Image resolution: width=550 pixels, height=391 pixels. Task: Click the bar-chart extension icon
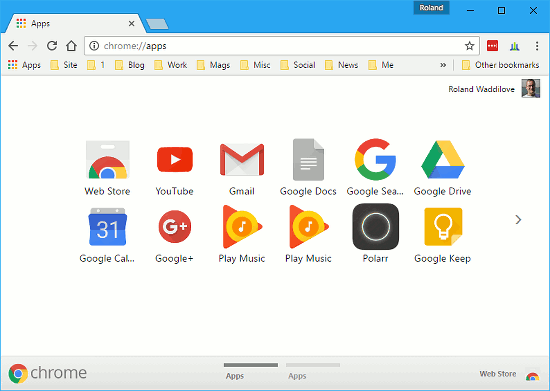(x=515, y=46)
